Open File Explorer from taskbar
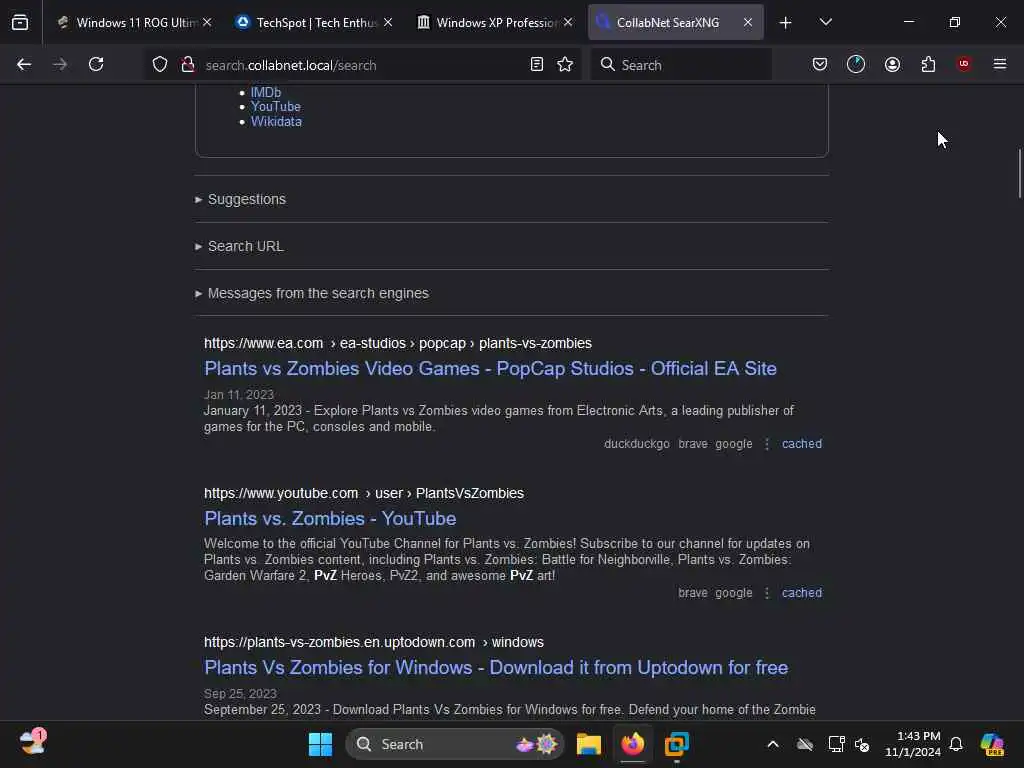Viewport: 1024px width, 768px height. (588, 744)
